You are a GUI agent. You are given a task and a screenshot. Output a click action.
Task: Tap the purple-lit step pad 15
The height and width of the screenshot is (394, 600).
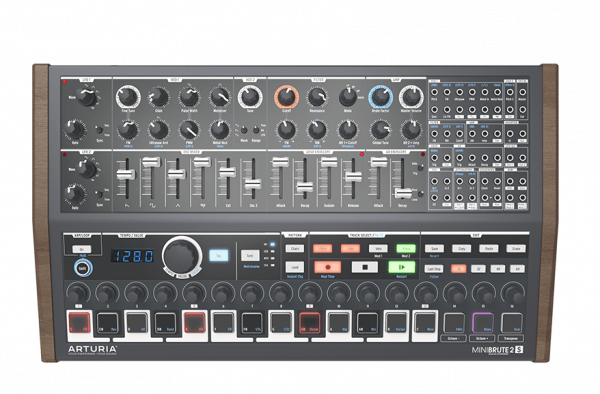tap(483, 323)
